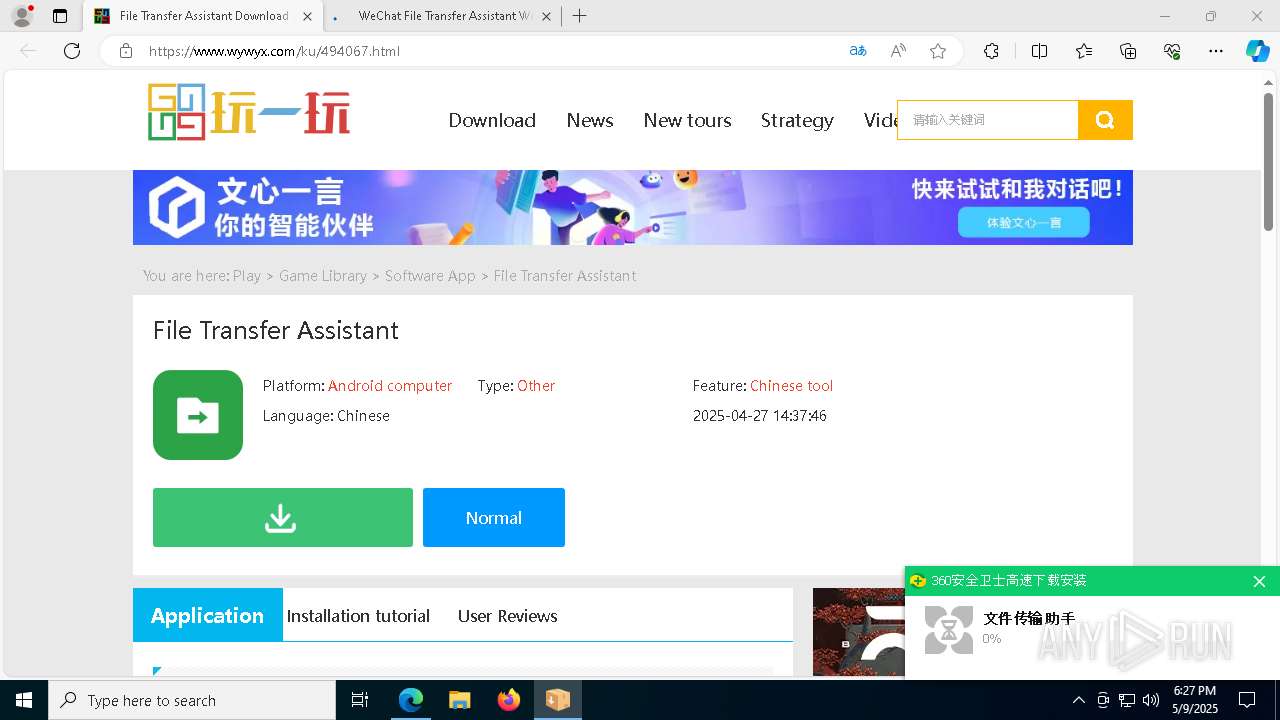Open the New tours menu item
Image resolution: width=1280 pixels, height=720 pixels.
click(x=688, y=120)
